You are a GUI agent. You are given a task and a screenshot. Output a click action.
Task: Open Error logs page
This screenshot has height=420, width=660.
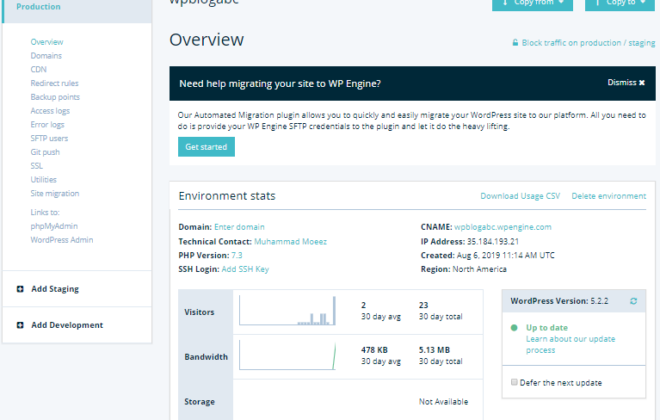tap(47, 125)
